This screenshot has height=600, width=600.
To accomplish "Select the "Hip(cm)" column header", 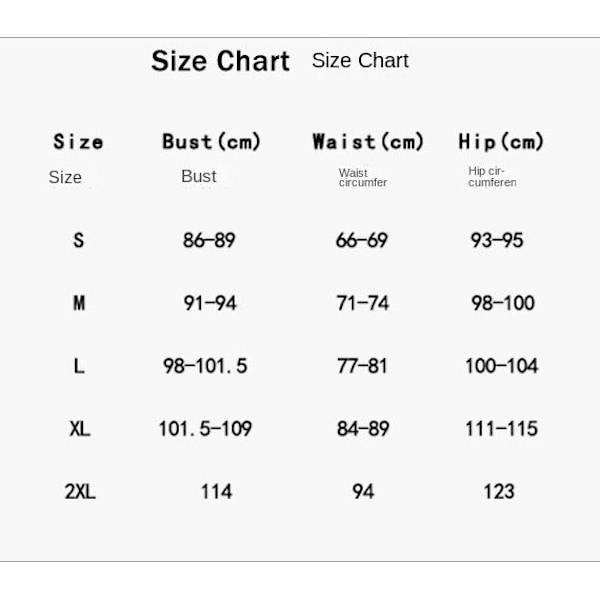I will (501, 142).
